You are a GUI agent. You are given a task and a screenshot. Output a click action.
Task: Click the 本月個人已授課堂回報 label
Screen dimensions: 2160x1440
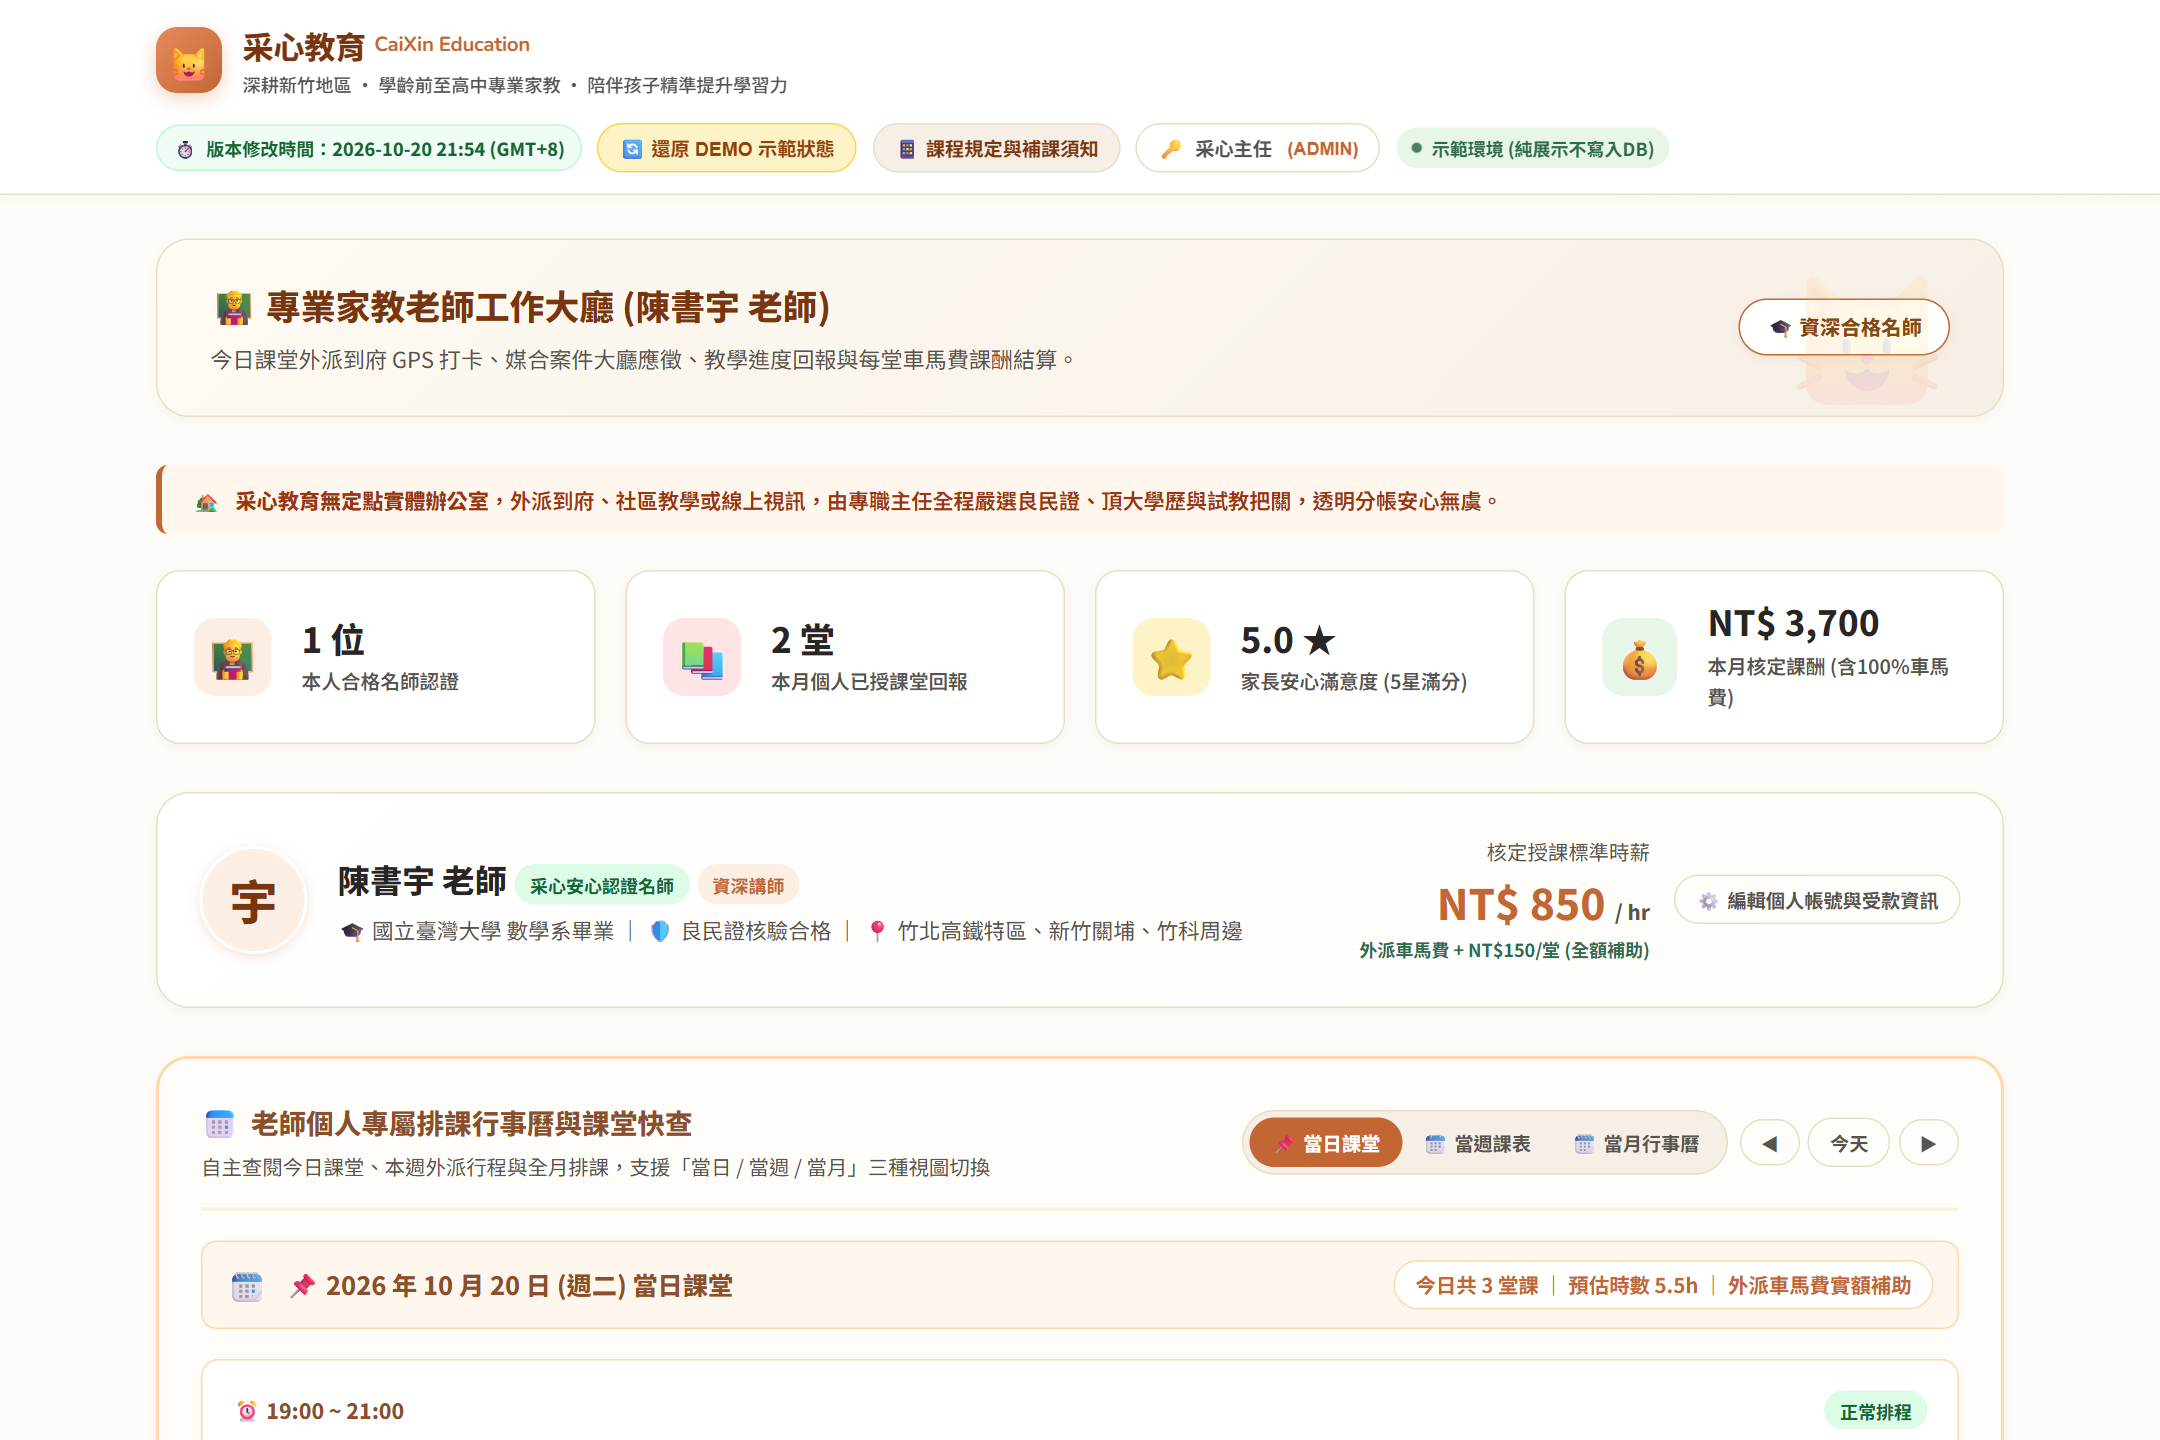click(x=869, y=682)
